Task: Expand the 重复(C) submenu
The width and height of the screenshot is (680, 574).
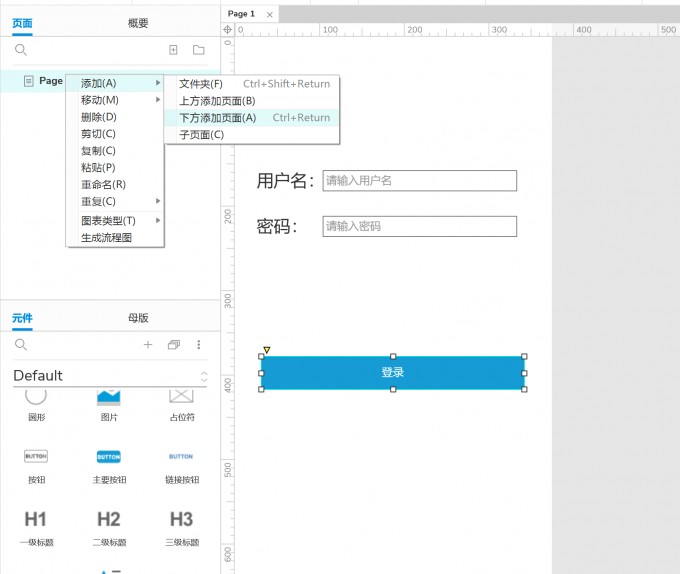Action: click(115, 202)
